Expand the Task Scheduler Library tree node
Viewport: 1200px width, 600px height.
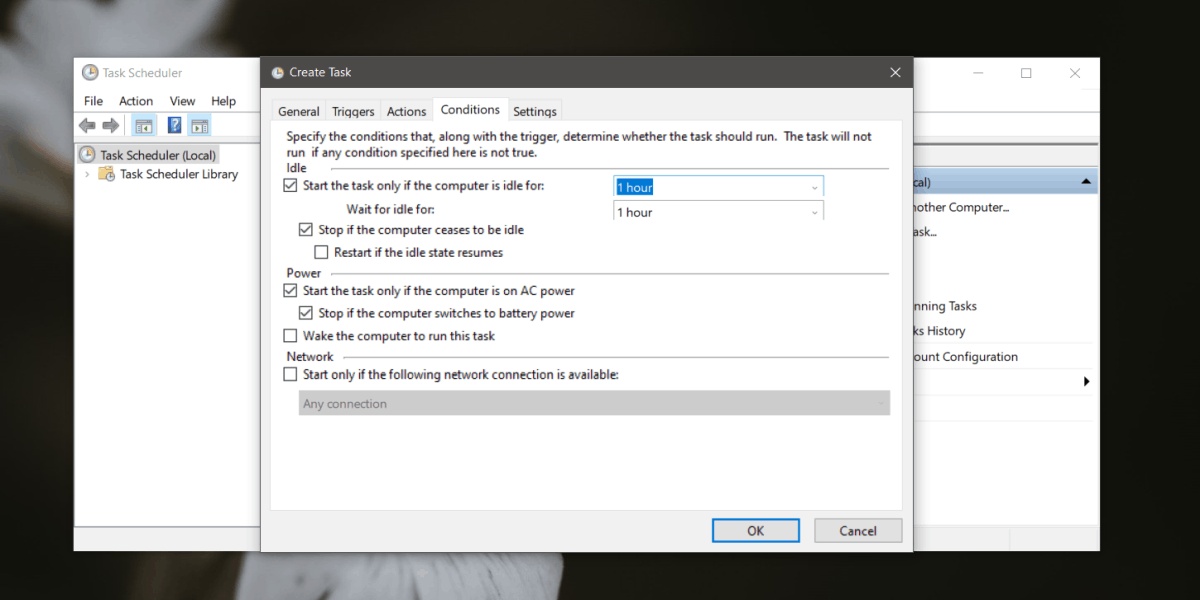pos(88,174)
